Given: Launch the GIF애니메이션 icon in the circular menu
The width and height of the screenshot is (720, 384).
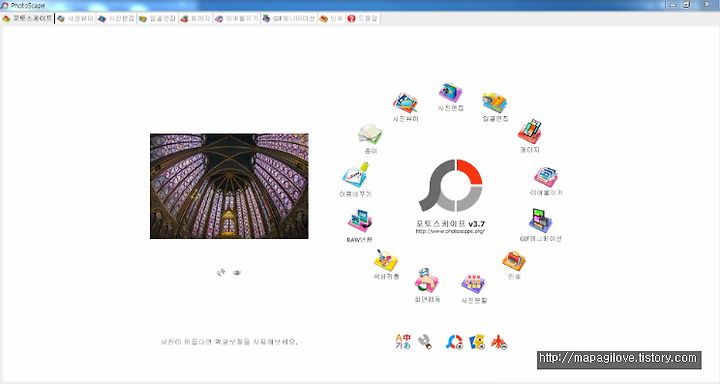Looking at the screenshot, I should point(540,221).
